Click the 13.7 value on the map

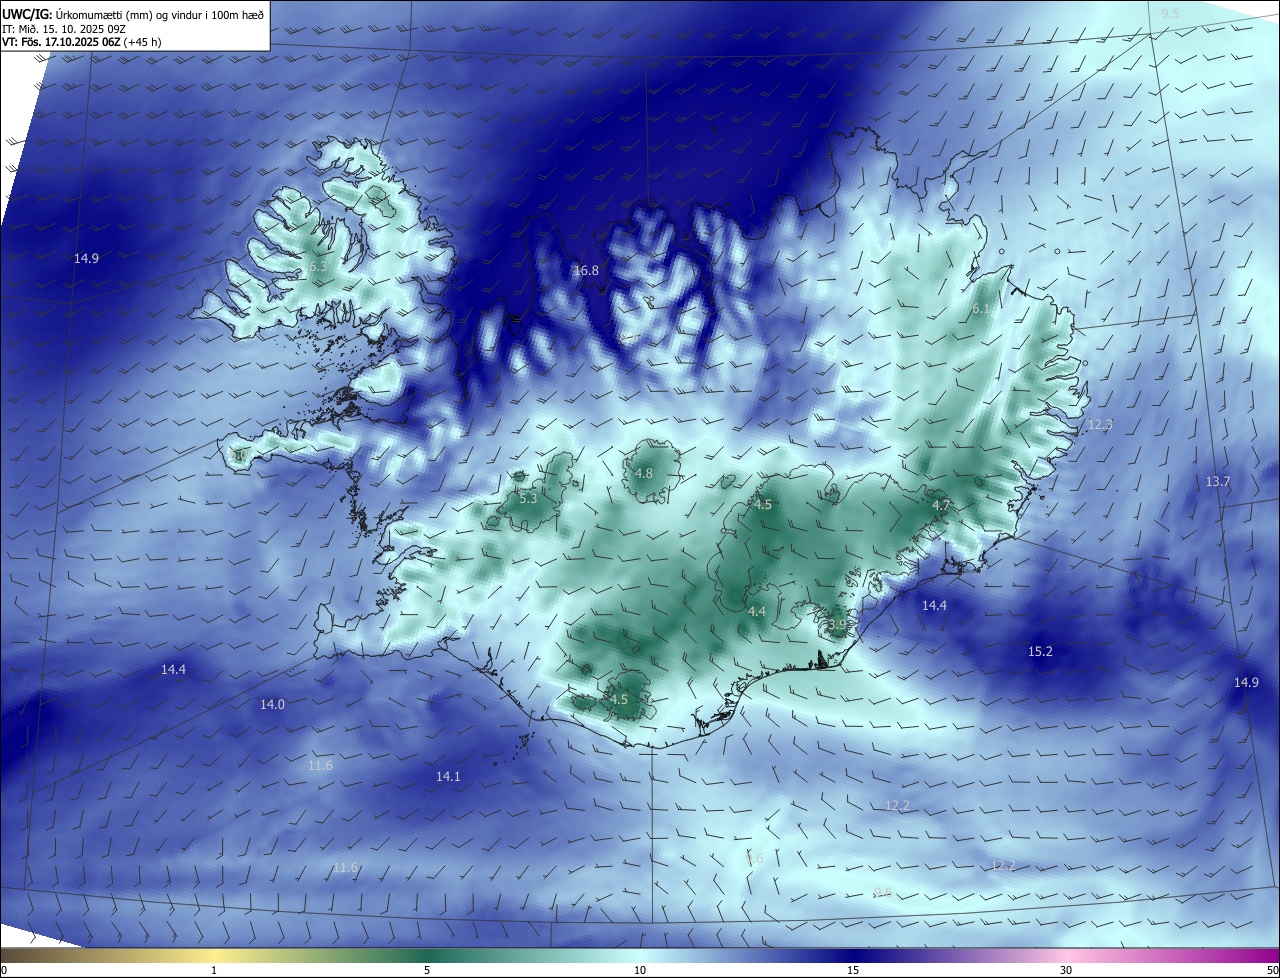point(1218,482)
